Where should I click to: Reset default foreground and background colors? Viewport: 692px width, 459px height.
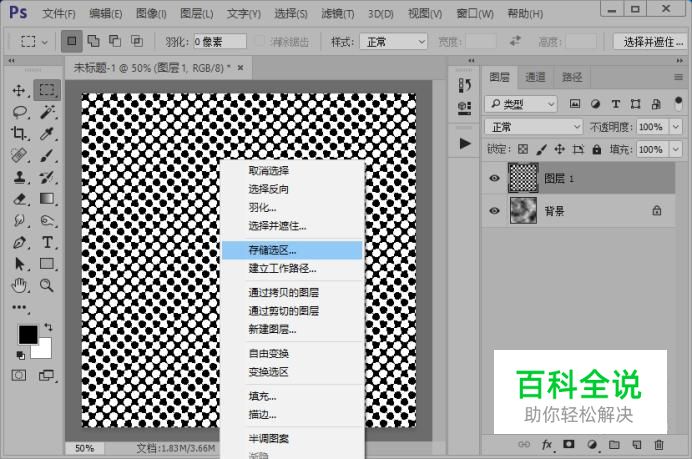(20, 354)
